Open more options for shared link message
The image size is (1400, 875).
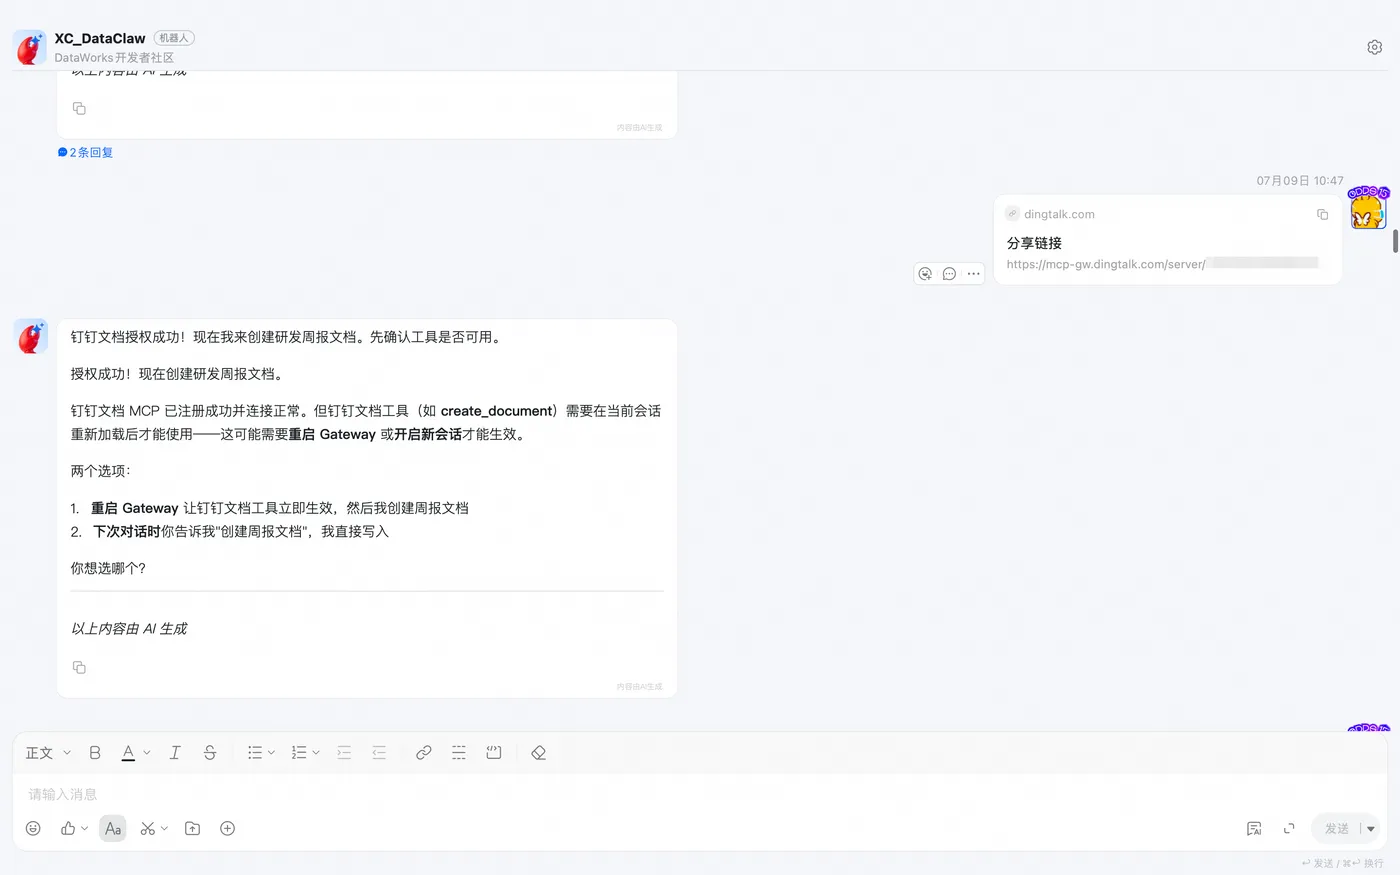point(973,273)
